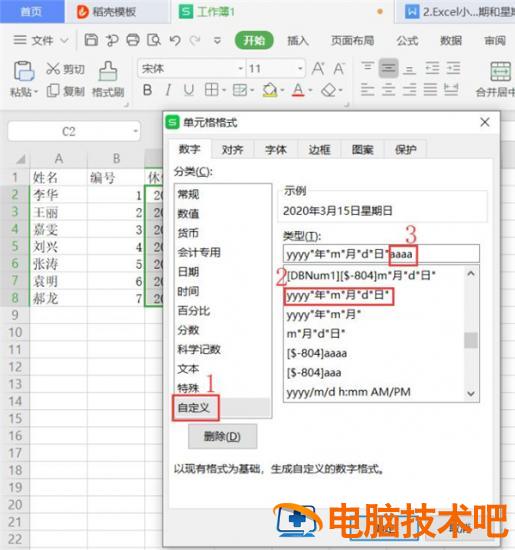Apply bottom vertical alignment icon
This screenshot has height=550, width=515.
(x=409, y=69)
